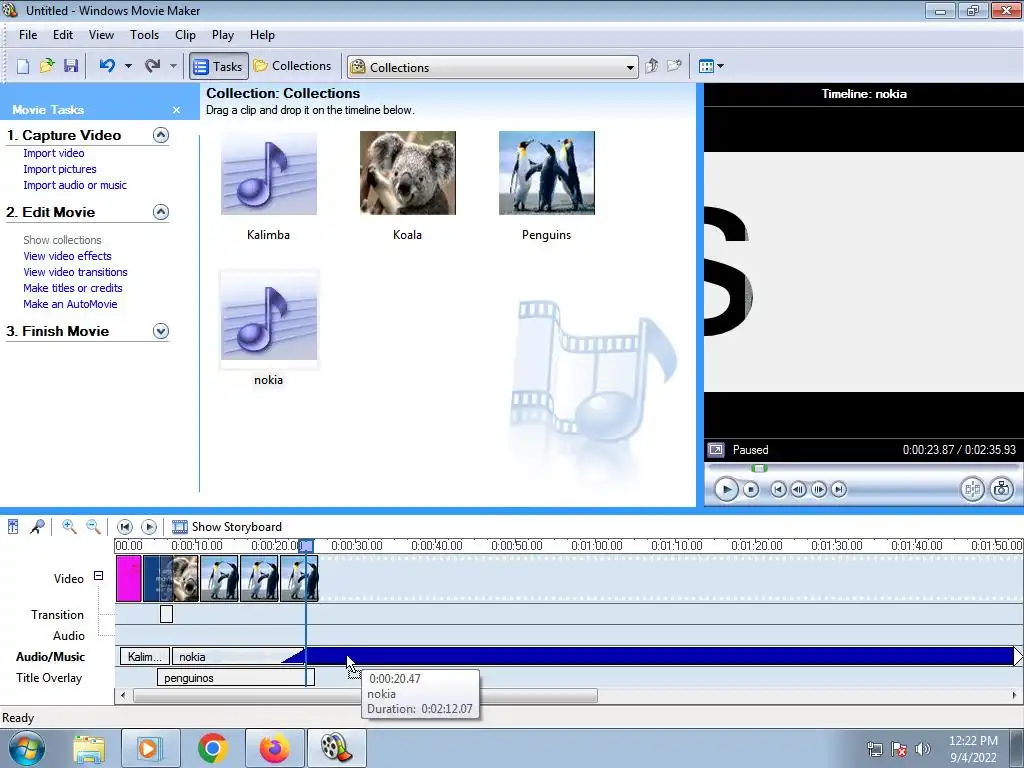The height and width of the screenshot is (768, 1024).
Task: Open the Clip menu
Action: coord(185,35)
